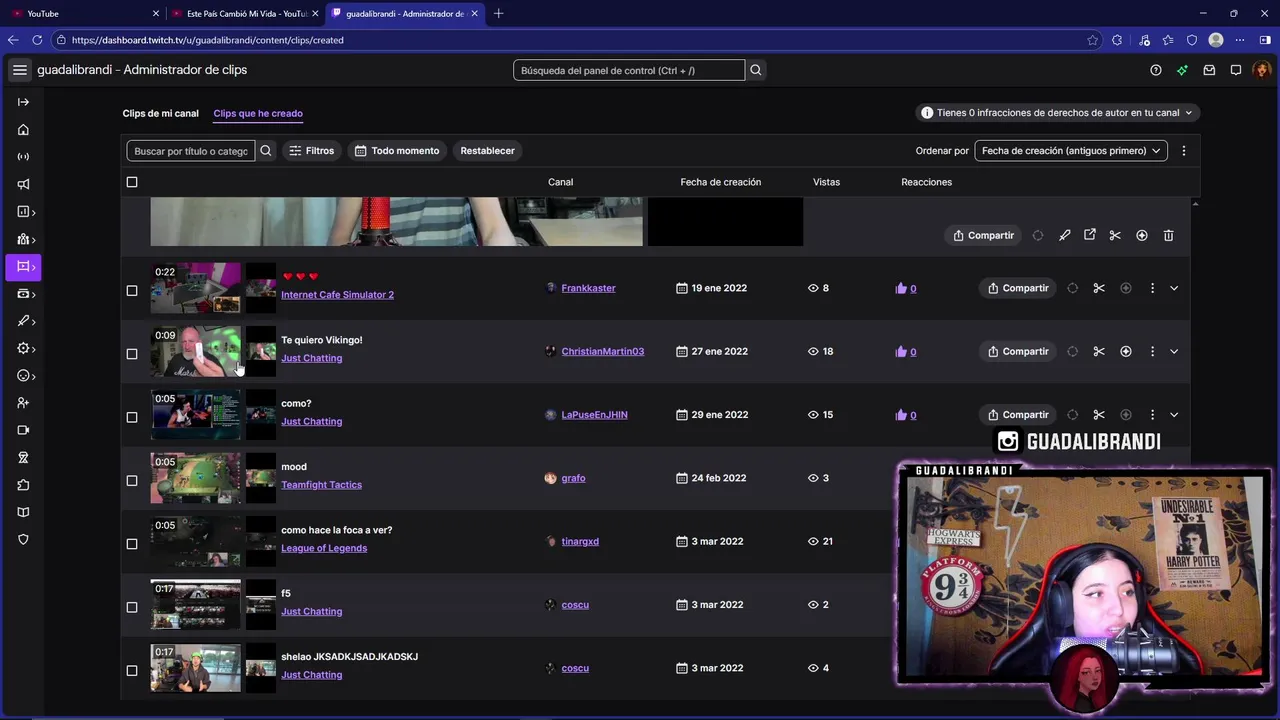Open the hamburger navigation menu

(x=19, y=70)
